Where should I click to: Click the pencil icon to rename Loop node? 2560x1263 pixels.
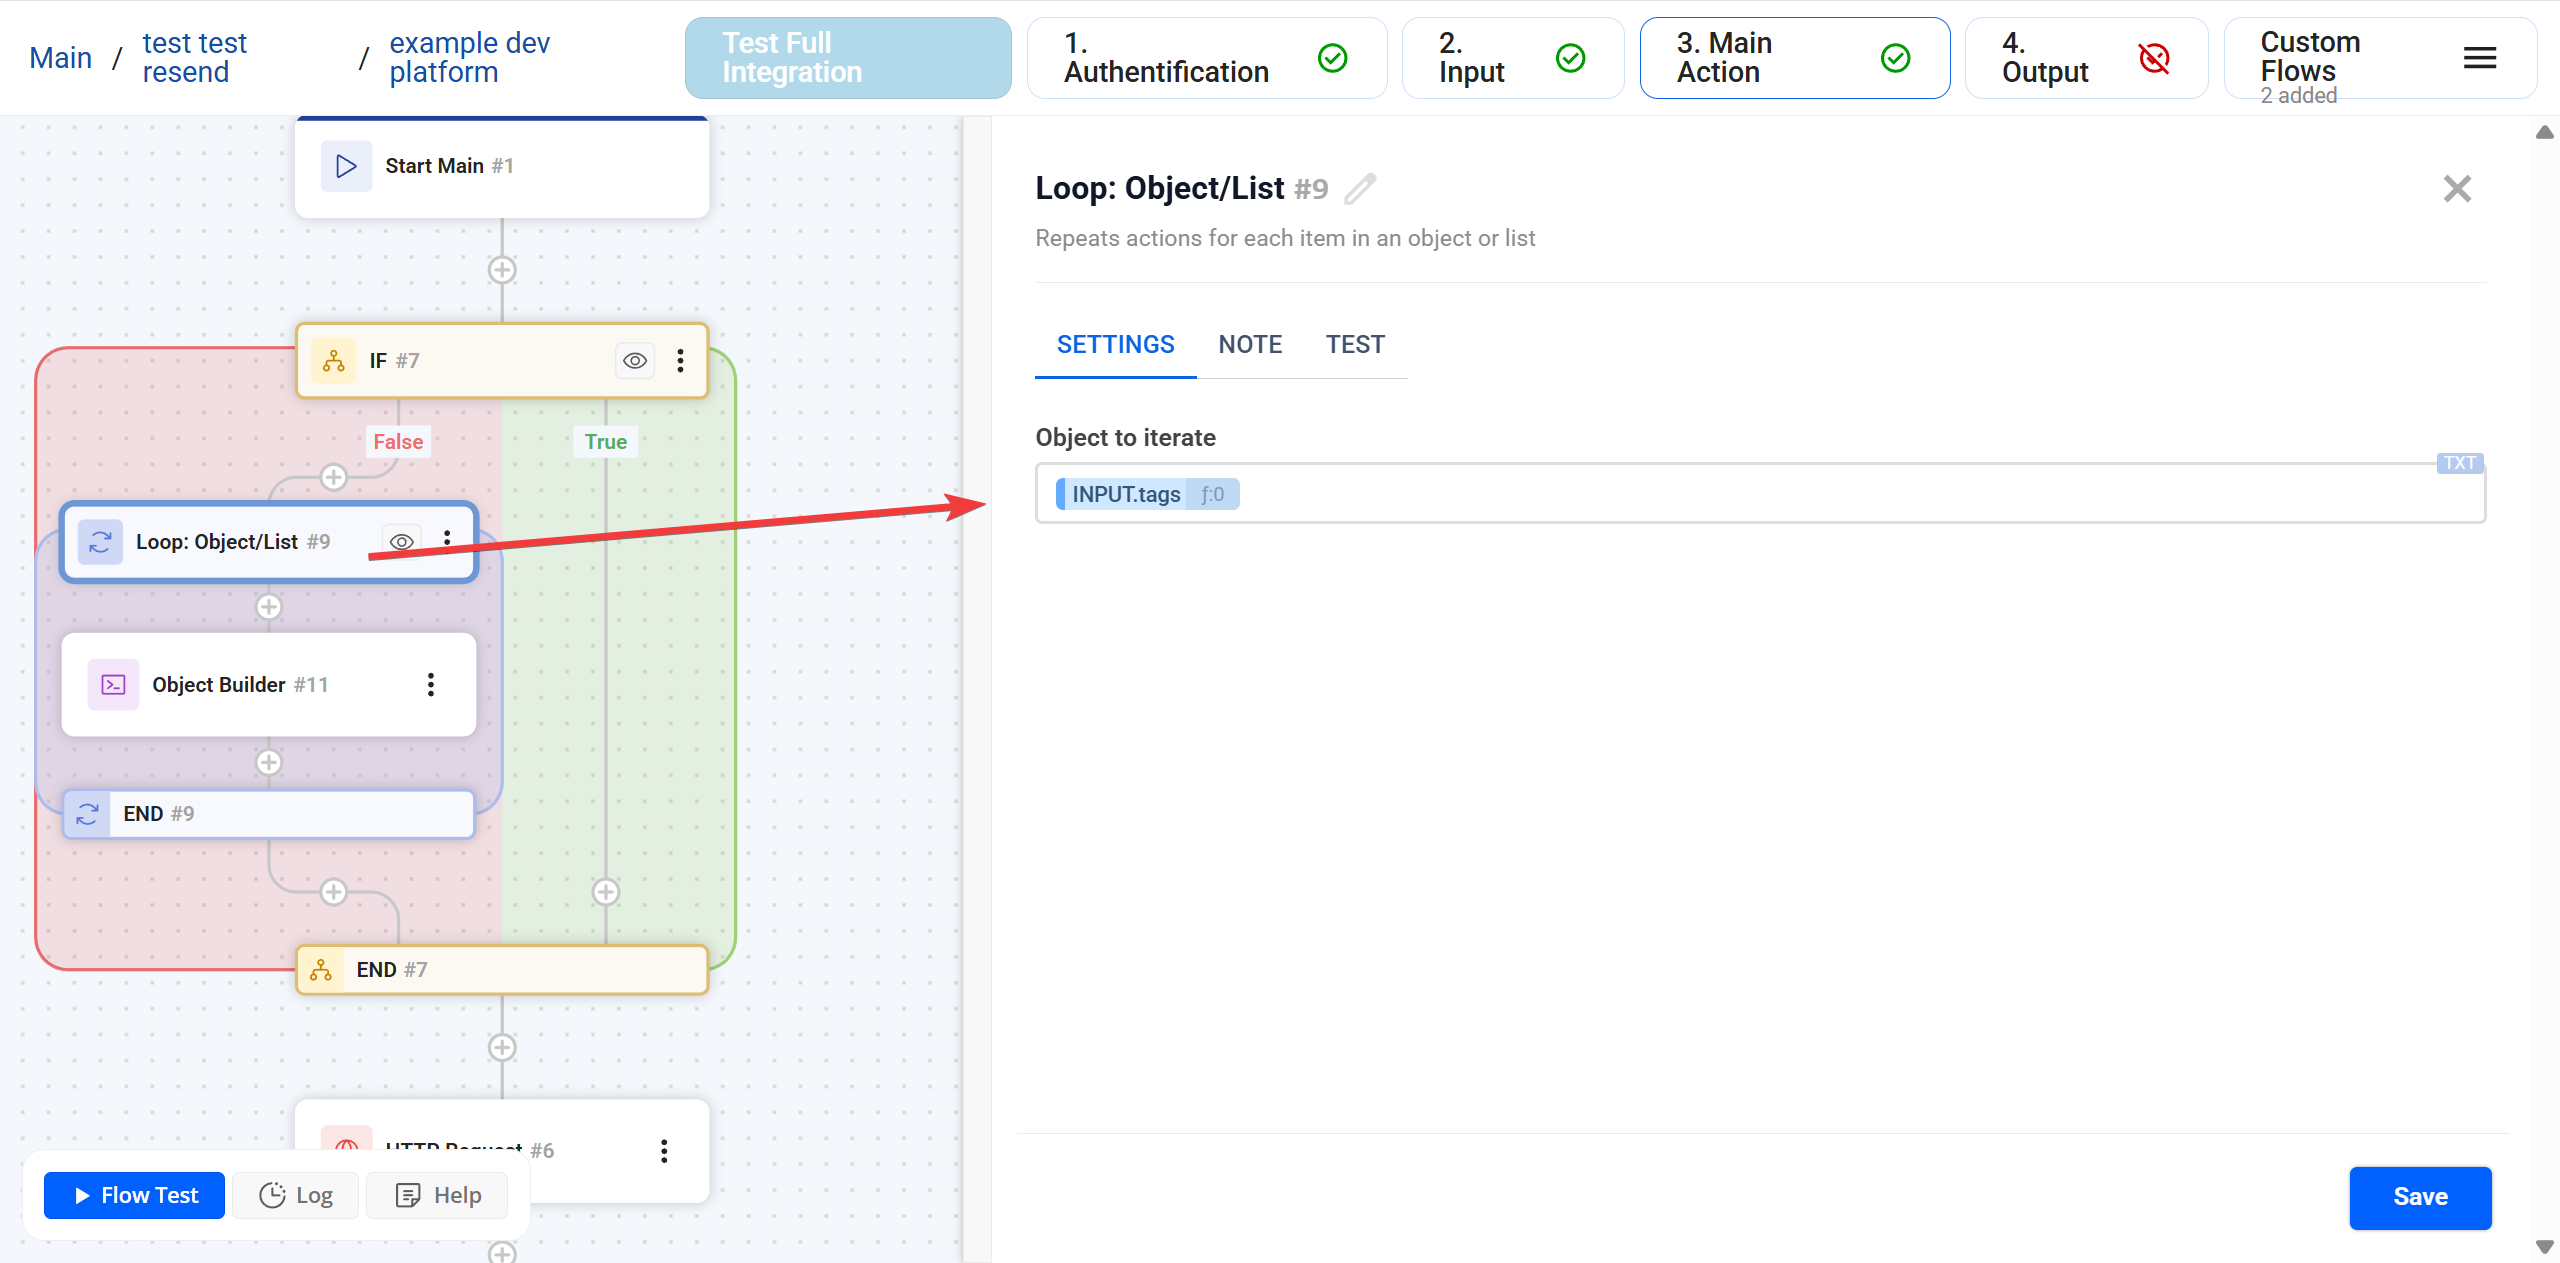point(1360,188)
